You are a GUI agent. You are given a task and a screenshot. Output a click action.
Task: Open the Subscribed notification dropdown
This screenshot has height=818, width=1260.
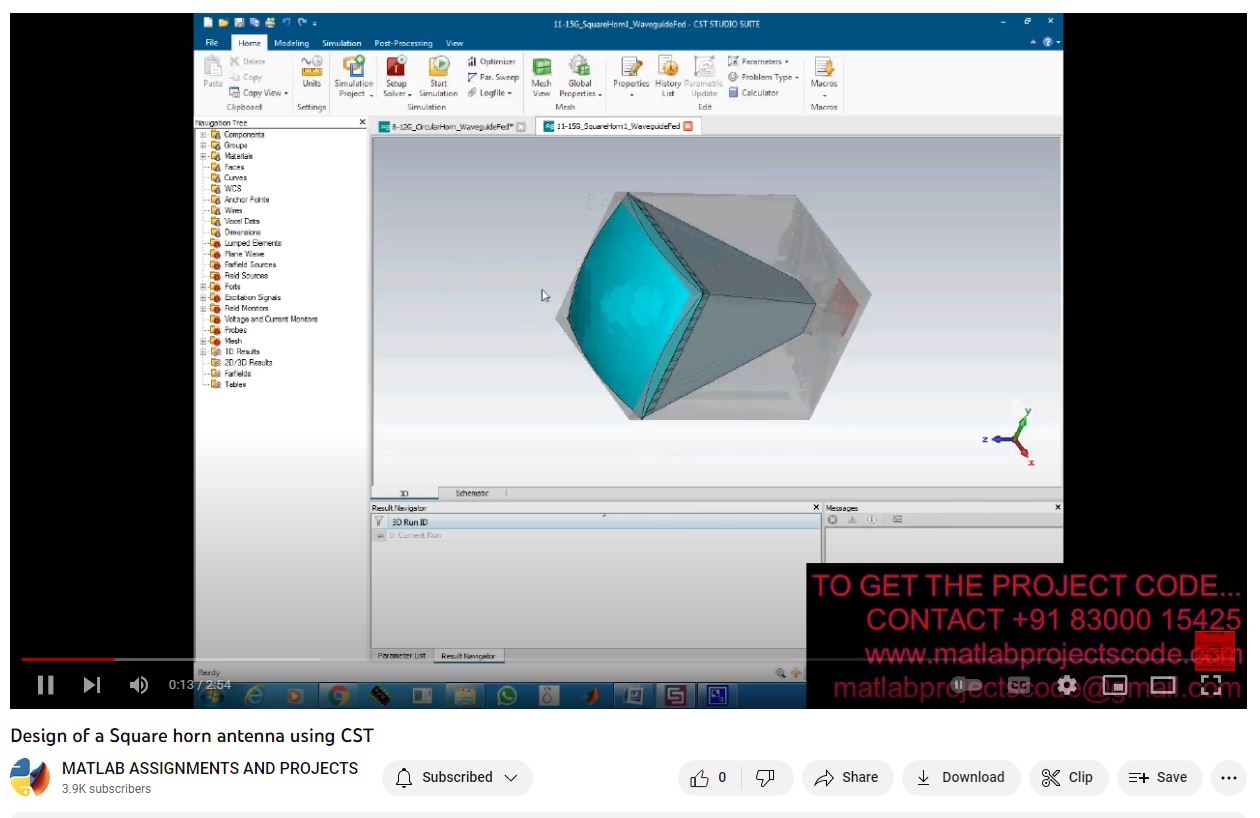point(457,778)
